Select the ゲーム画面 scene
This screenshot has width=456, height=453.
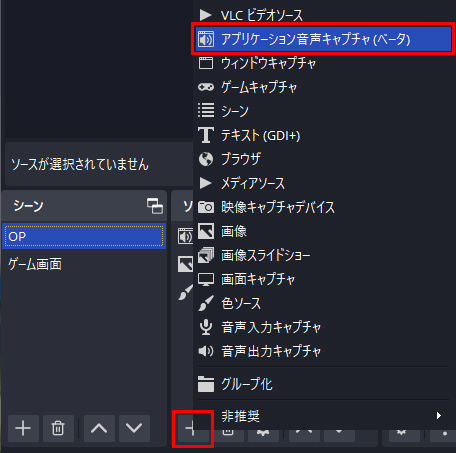tap(84, 264)
